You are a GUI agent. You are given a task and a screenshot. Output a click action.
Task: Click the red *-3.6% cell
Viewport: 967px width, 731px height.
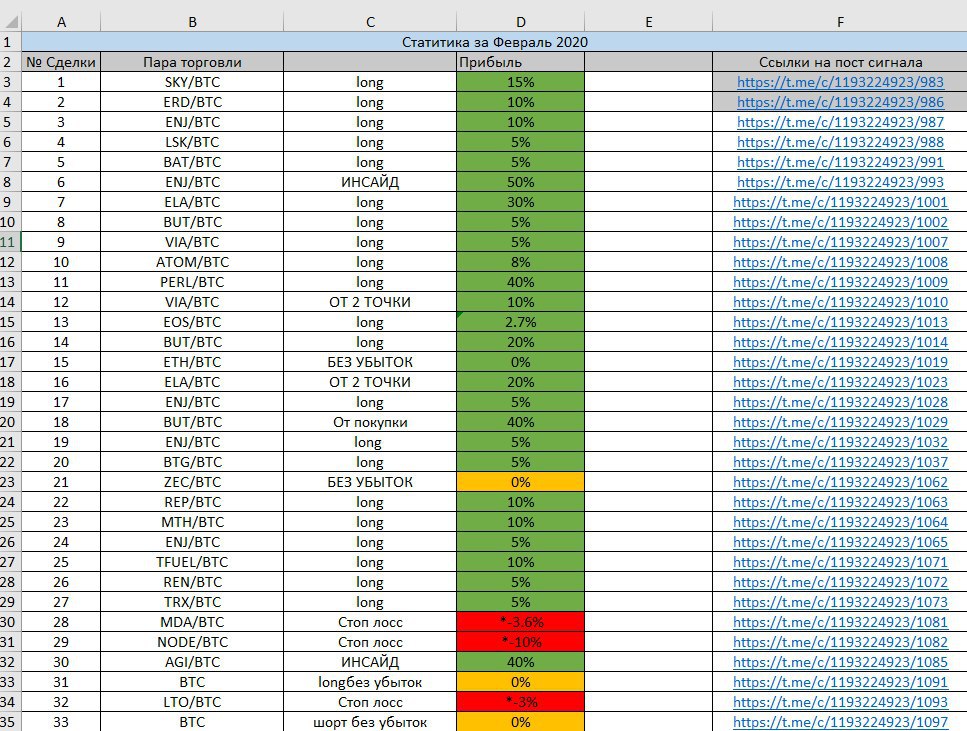tap(521, 622)
